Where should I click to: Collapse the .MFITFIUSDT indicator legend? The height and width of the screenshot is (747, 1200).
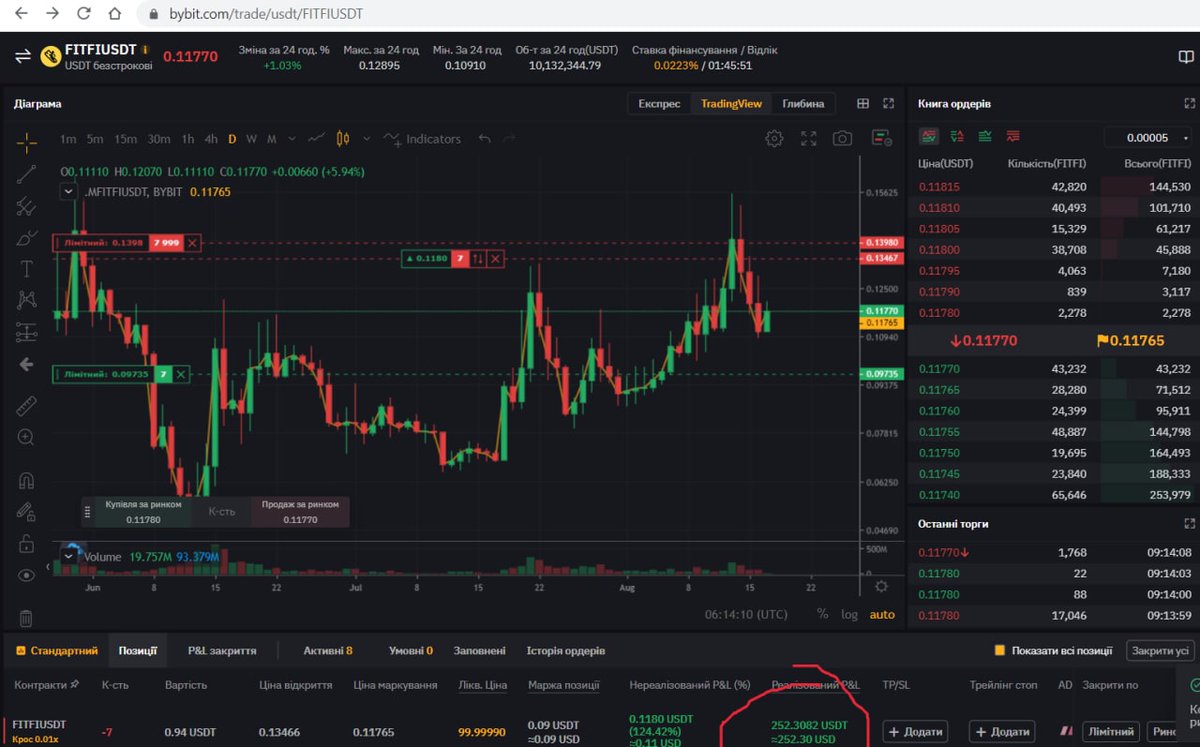tap(68, 192)
